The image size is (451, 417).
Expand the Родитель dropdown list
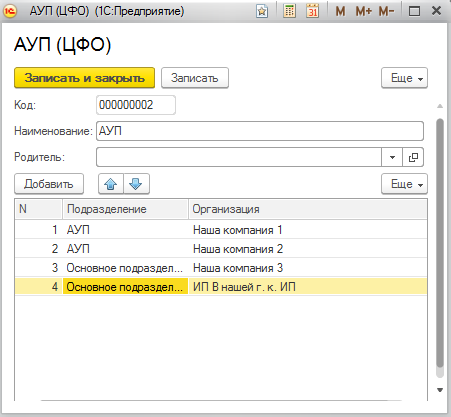pos(392,157)
